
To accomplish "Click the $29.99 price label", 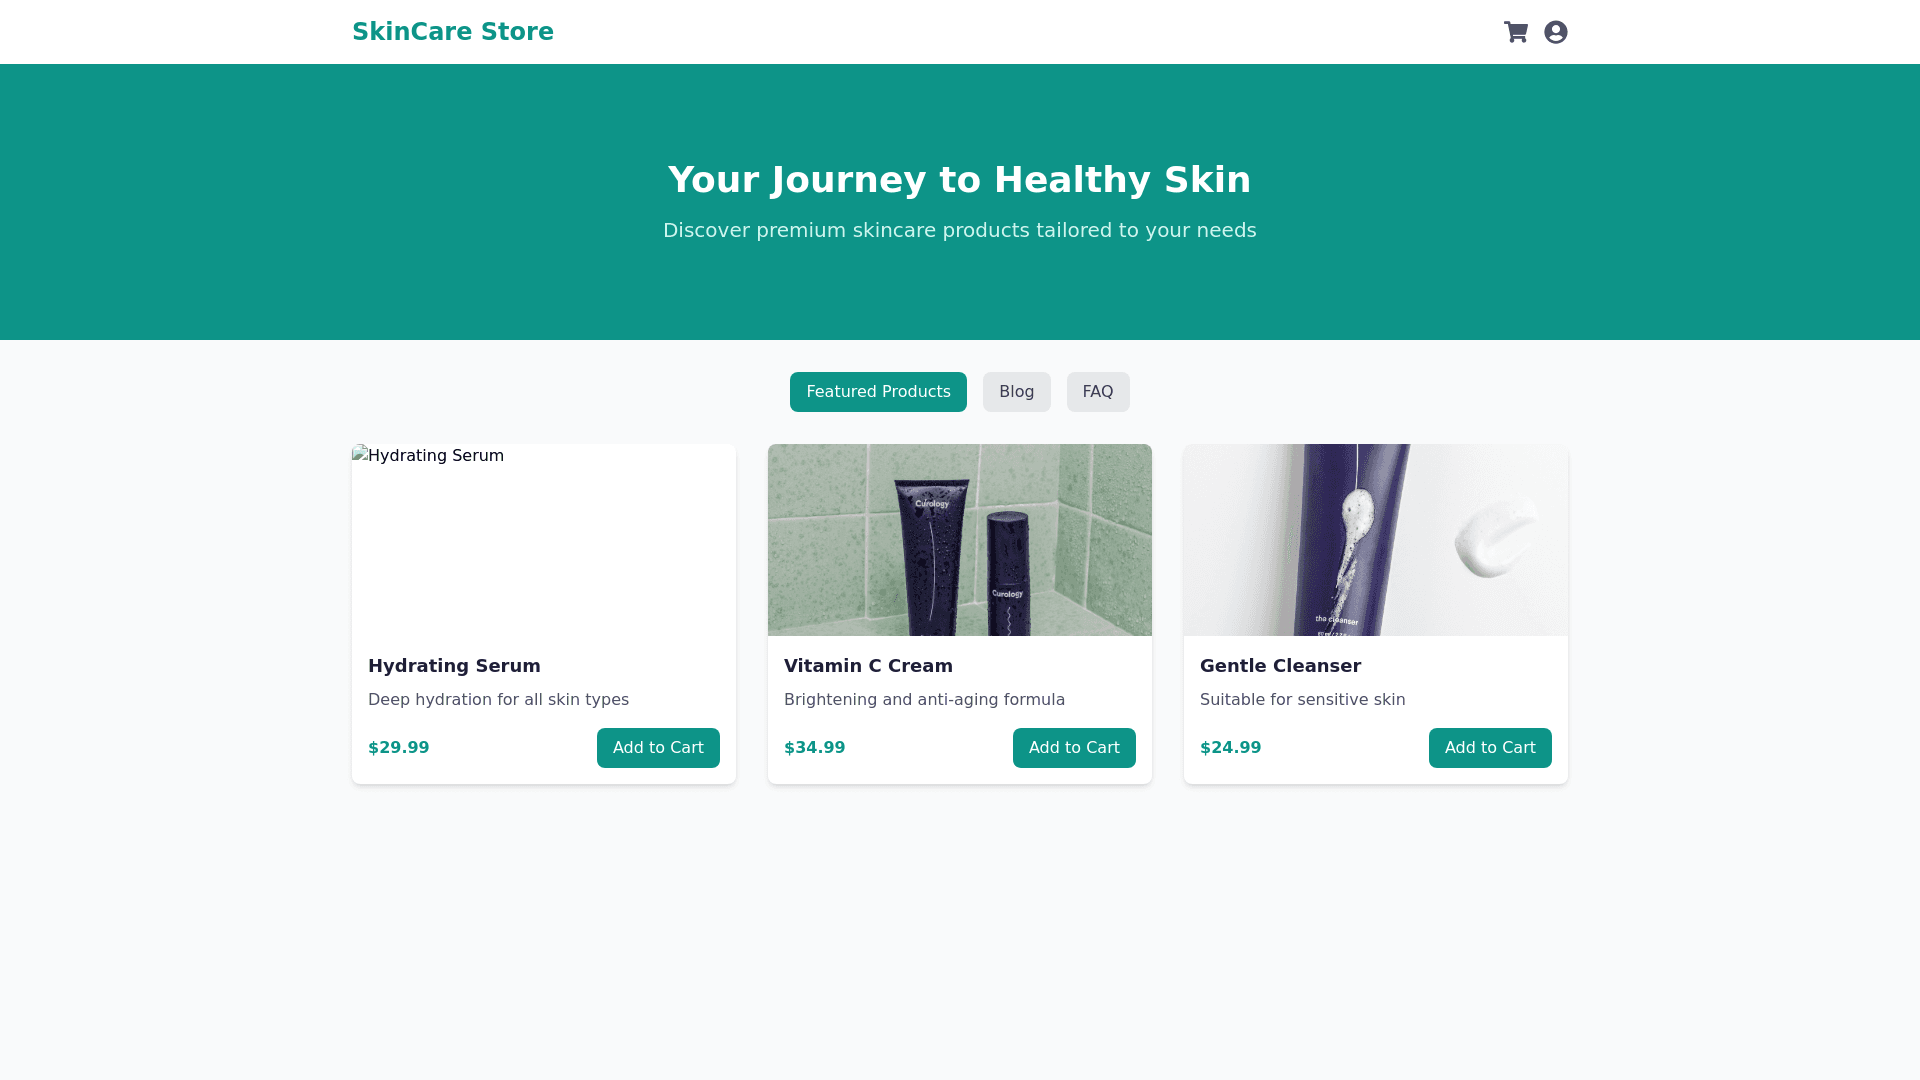I will tap(398, 748).
